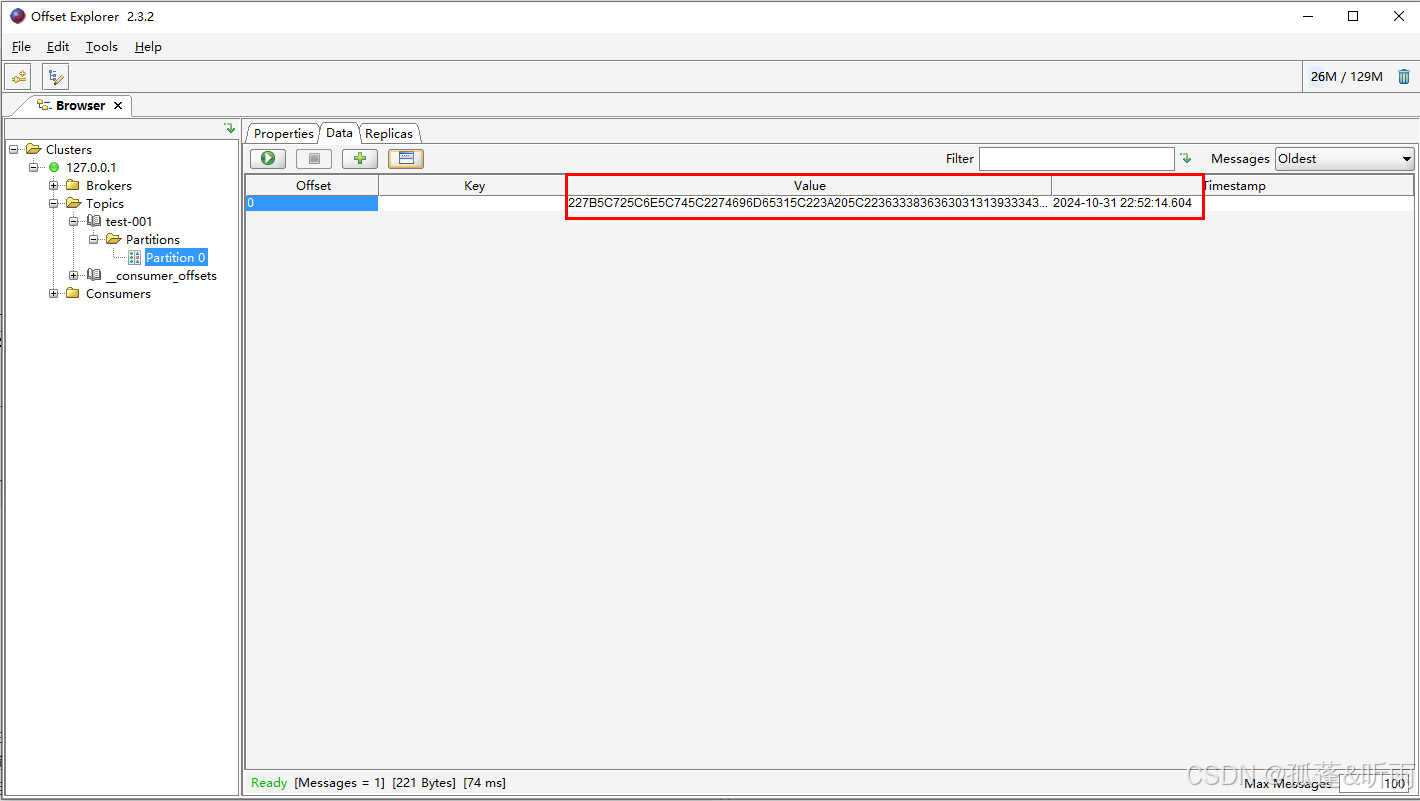
Task: Expand the __consumer_offsets topic node
Action: pos(74,275)
